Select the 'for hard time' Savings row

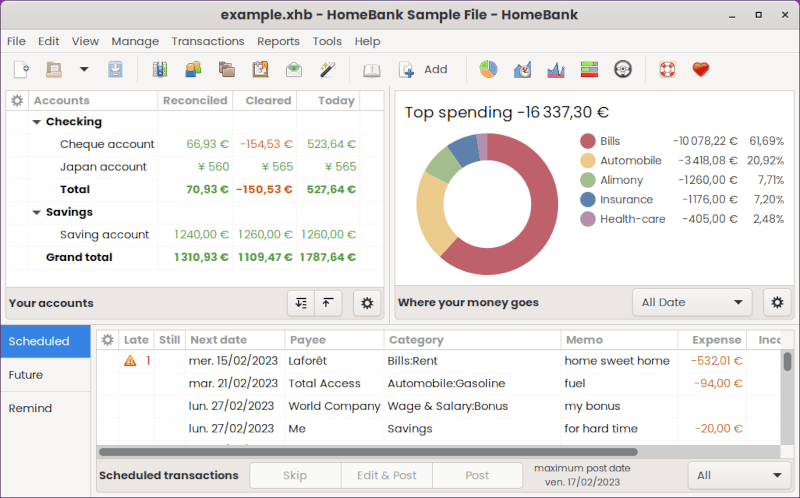pyautogui.click(x=439, y=429)
